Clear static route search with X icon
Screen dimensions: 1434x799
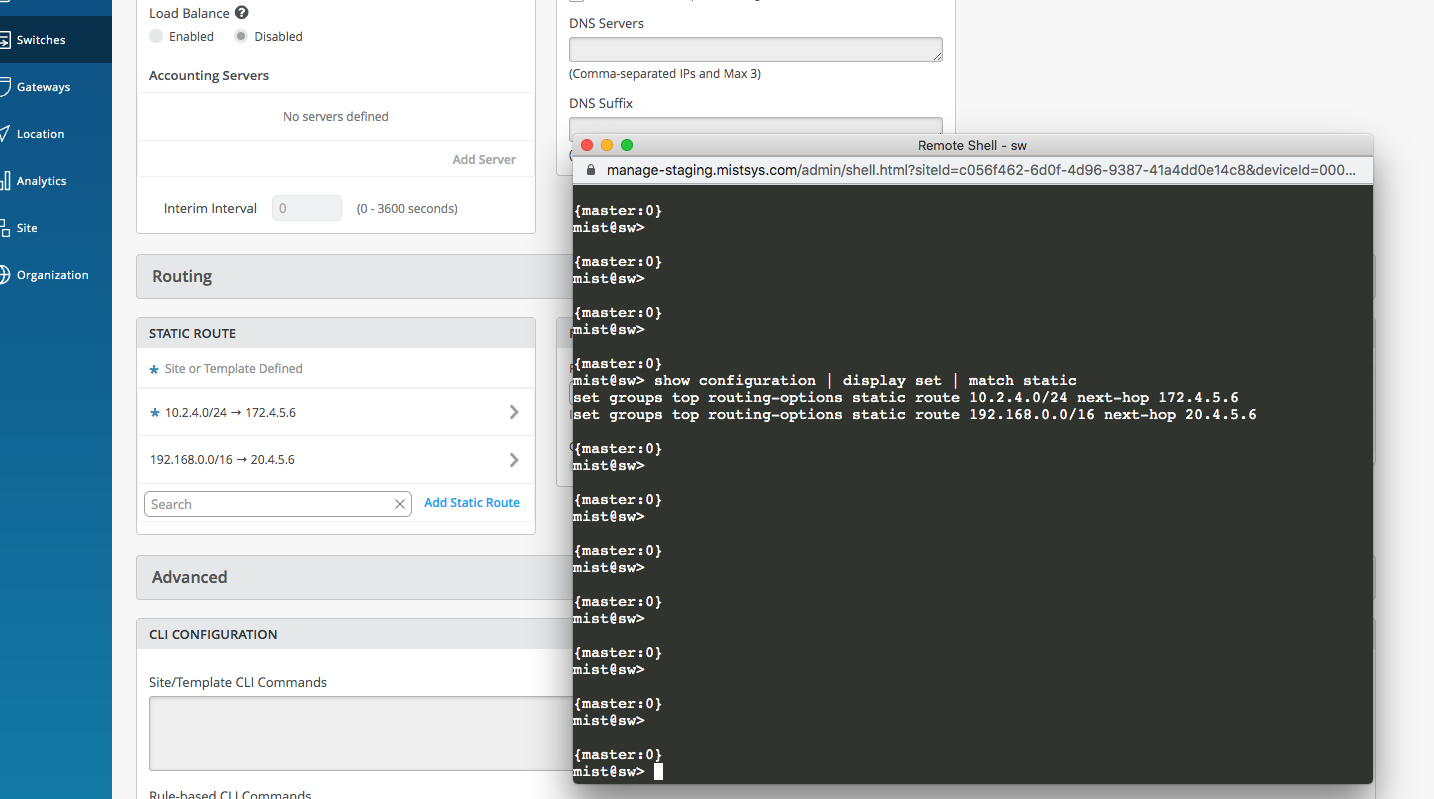[x=400, y=505]
